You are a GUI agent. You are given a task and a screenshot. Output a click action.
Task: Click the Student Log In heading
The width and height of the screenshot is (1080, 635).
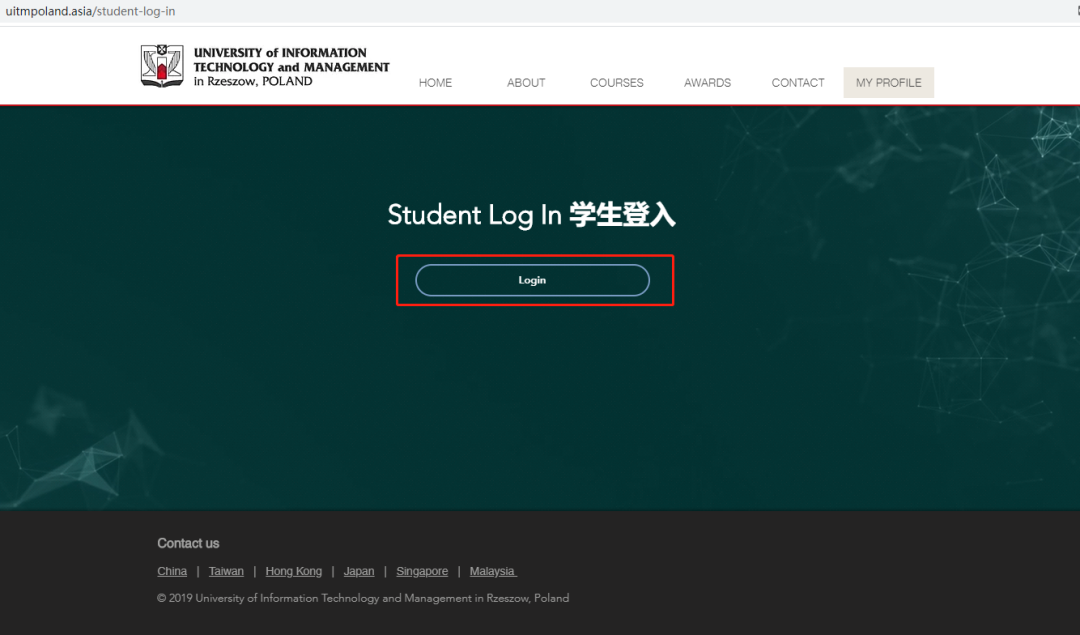532,215
